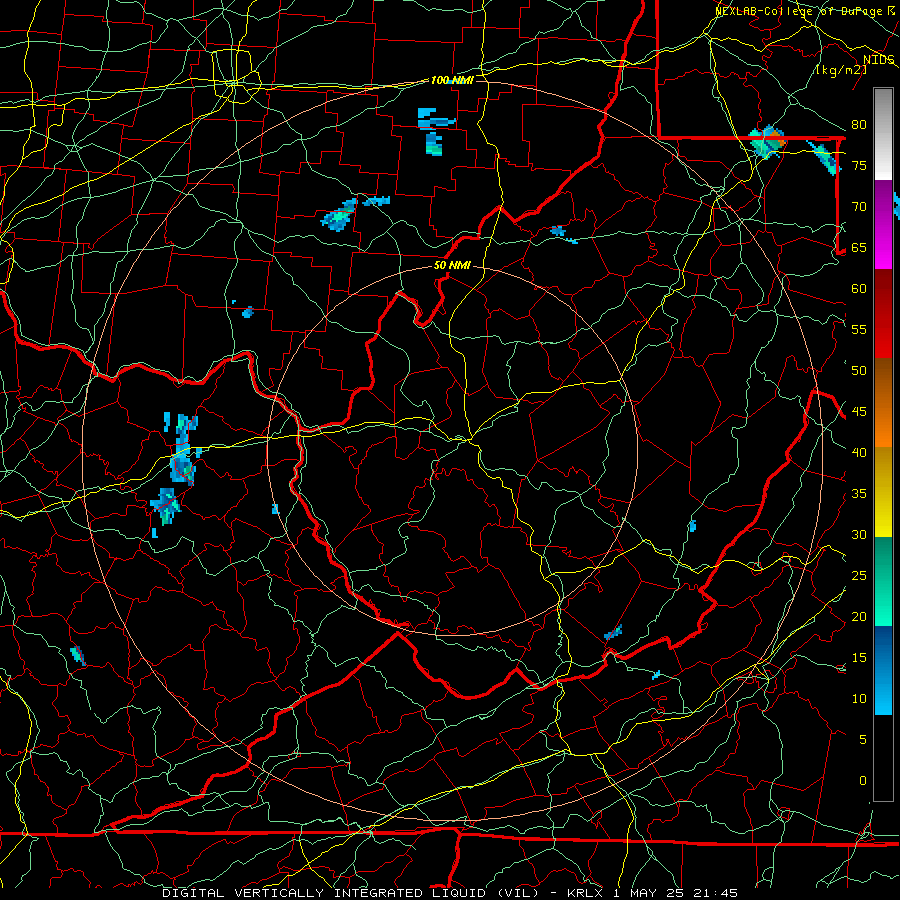Pick the purple segment of the VIL scale
This screenshot has width=900, height=900.
(883, 204)
